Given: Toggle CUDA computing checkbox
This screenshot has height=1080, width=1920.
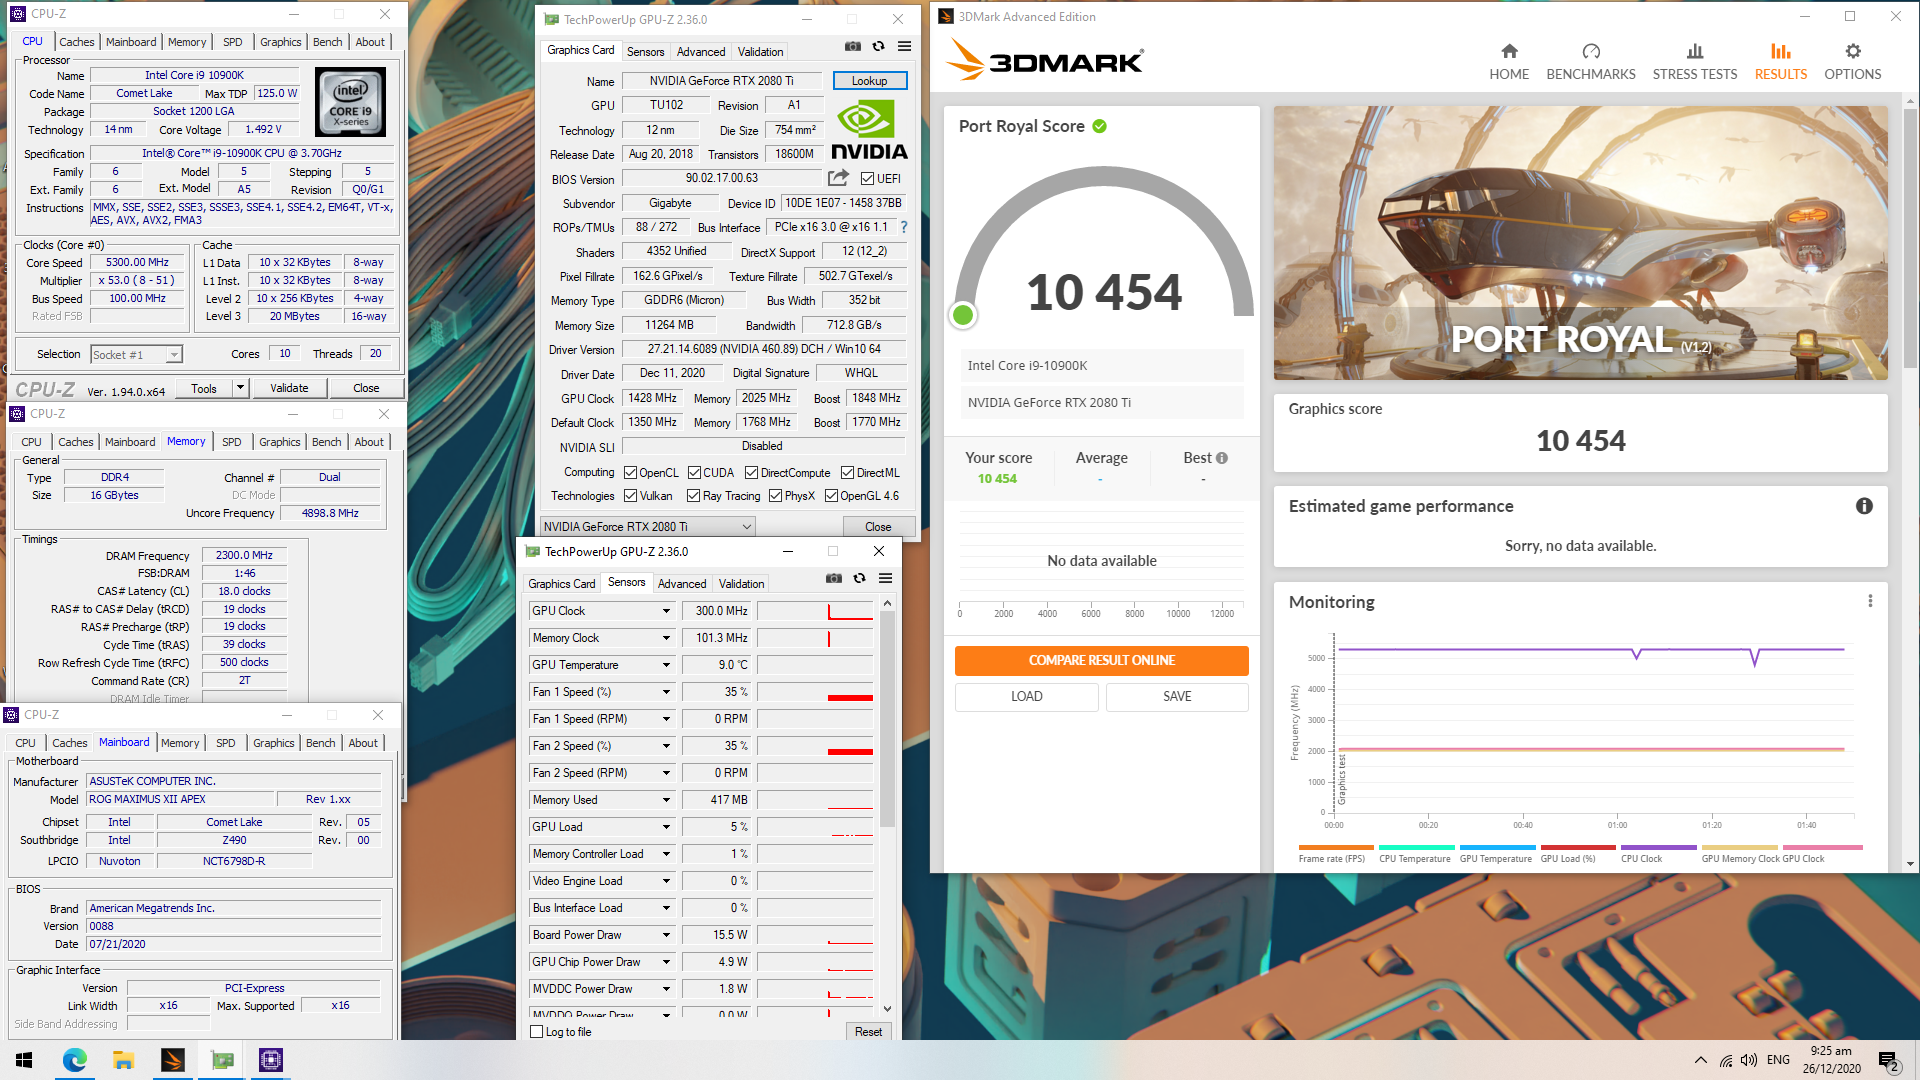Looking at the screenshot, I should (694, 473).
